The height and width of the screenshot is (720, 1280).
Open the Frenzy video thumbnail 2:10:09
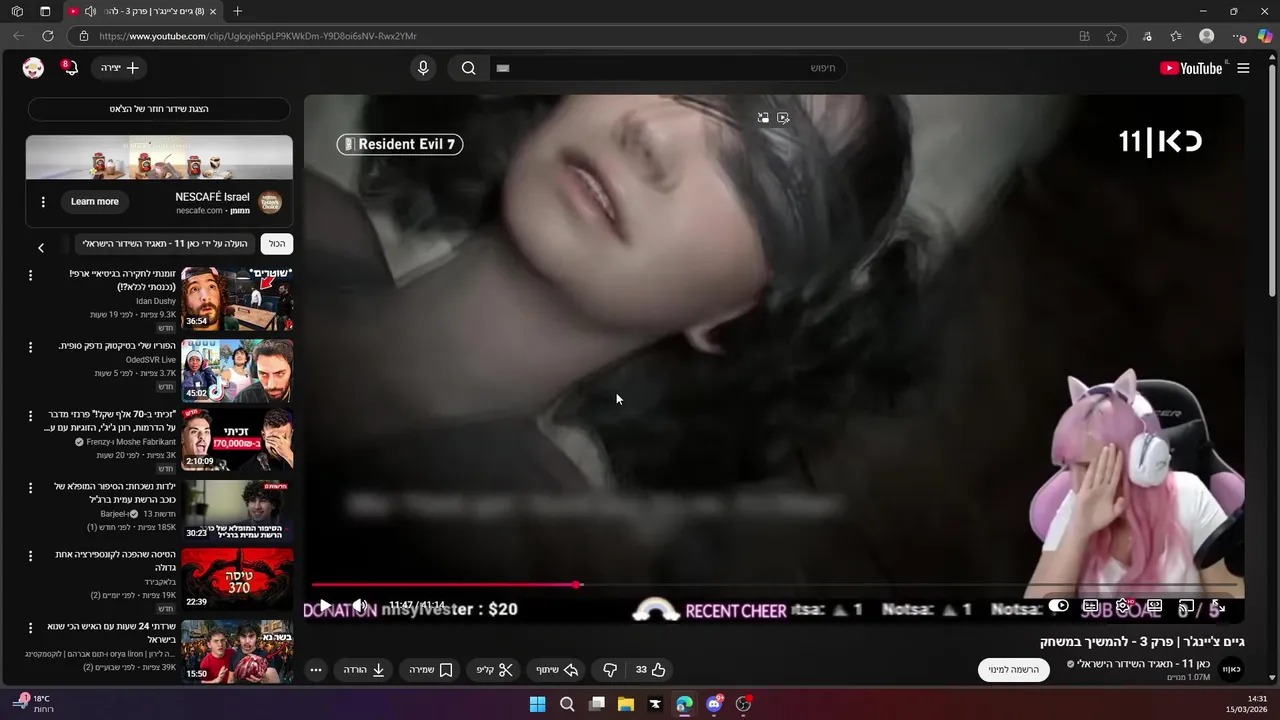(237, 439)
